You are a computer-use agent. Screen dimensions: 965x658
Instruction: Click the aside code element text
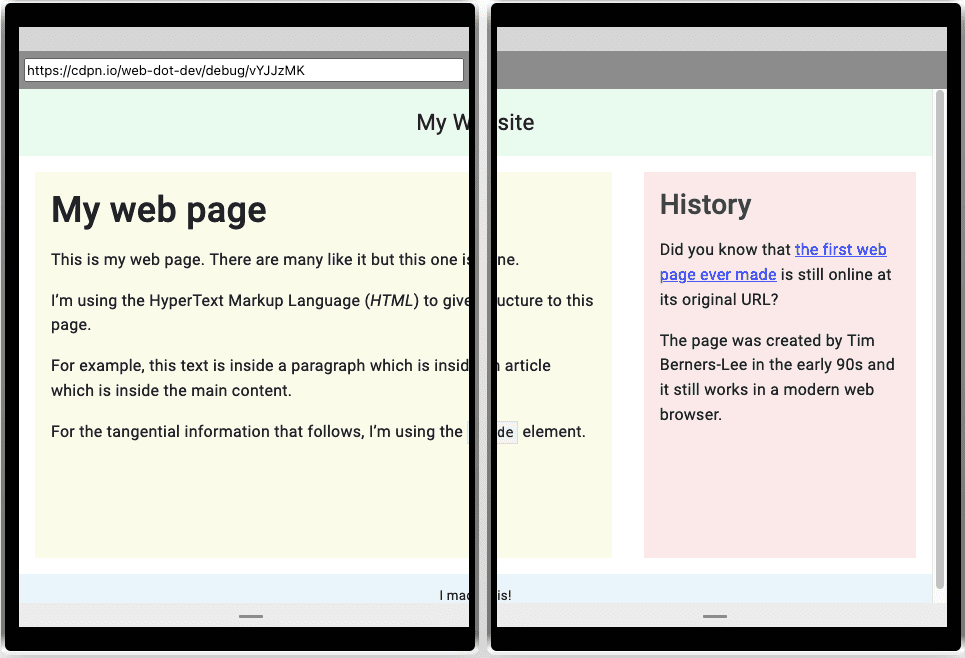pyautogui.click(x=502, y=431)
